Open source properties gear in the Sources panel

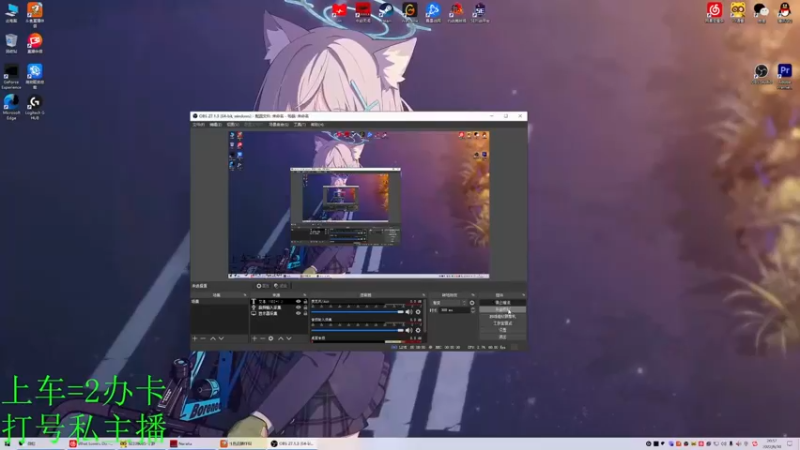(x=271, y=338)
